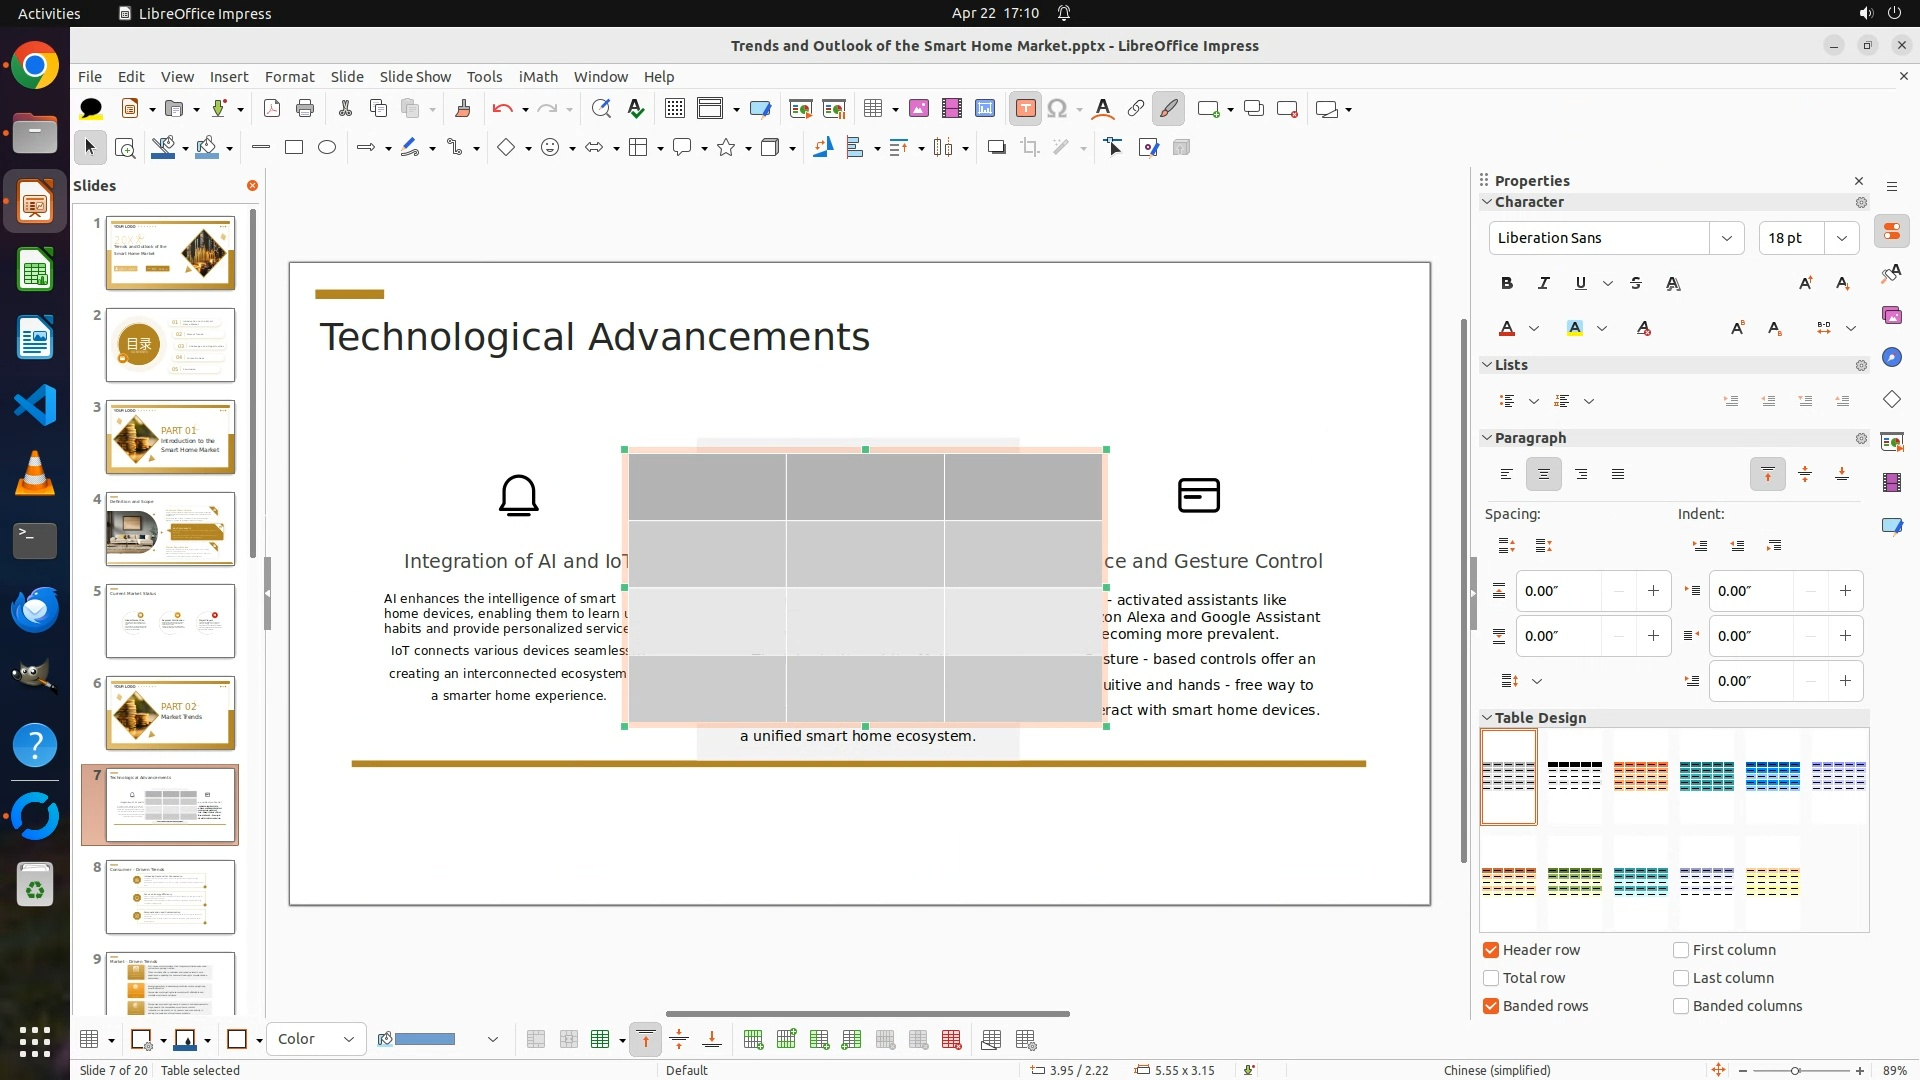
Task: Open the Liberation Sans font name dropdown
Action: pyautogui.click(x=1726, y=238)
